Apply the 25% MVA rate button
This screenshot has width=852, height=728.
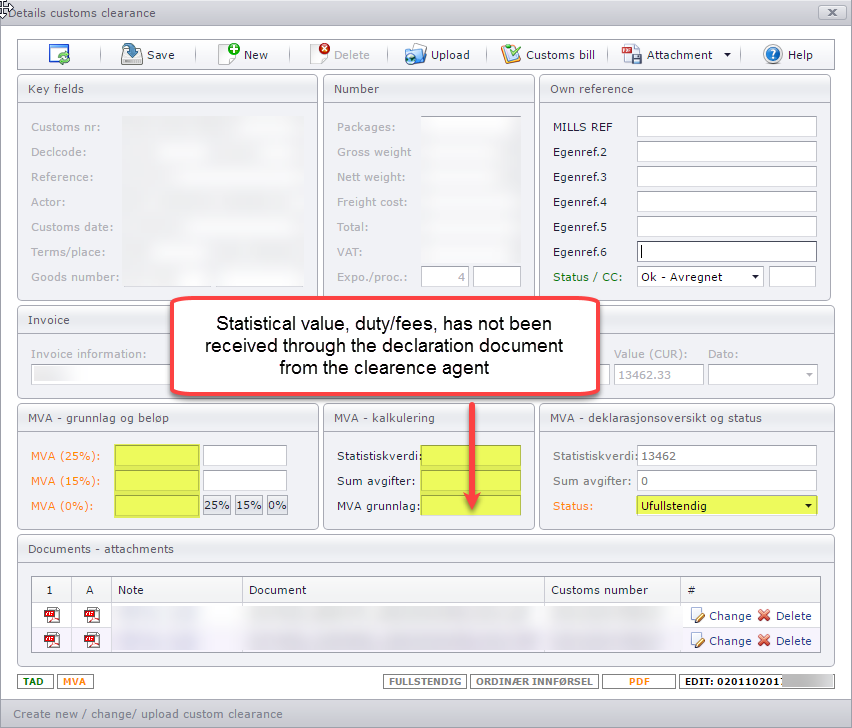click(217, 506)
